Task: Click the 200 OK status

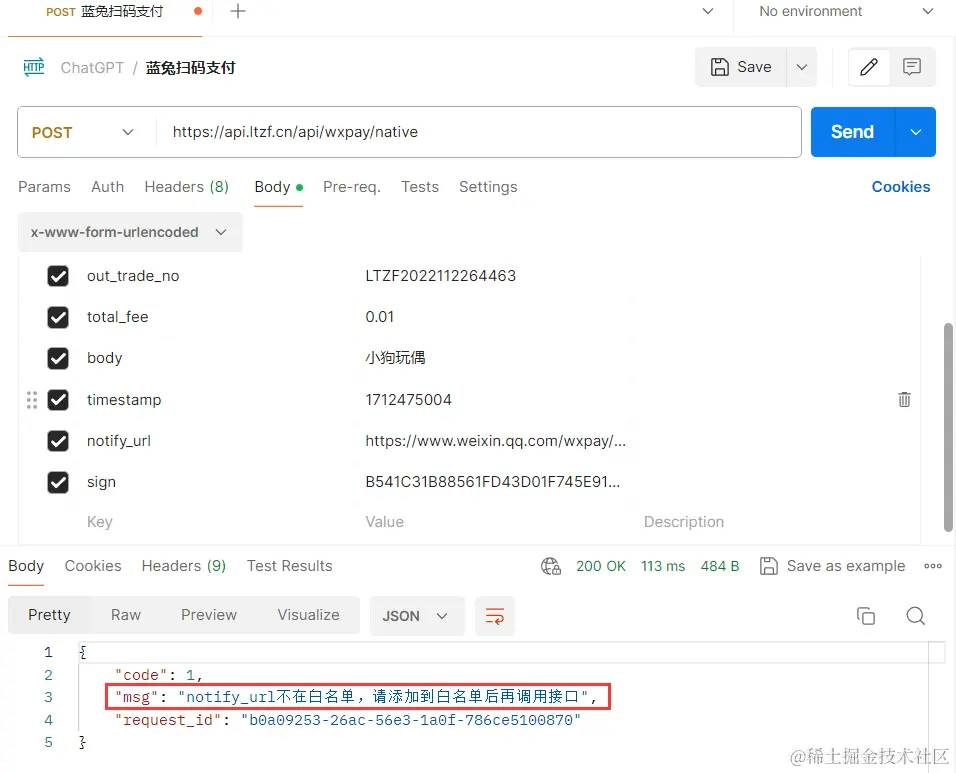Action: coord(601,566)
